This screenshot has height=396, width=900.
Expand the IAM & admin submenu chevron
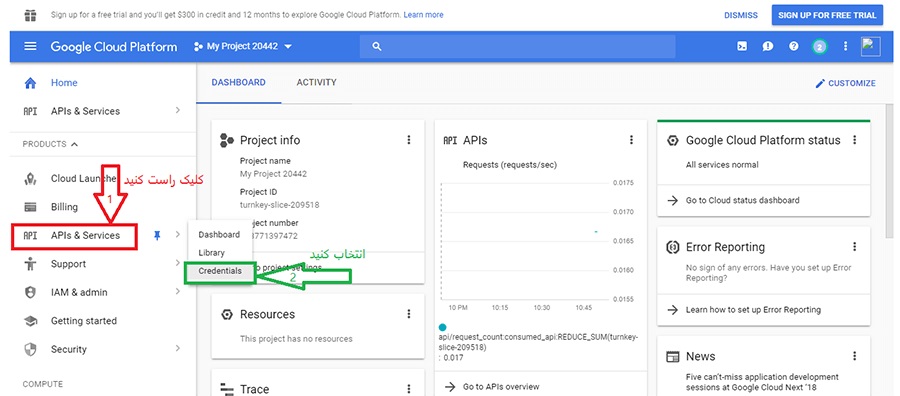[177, 292]
